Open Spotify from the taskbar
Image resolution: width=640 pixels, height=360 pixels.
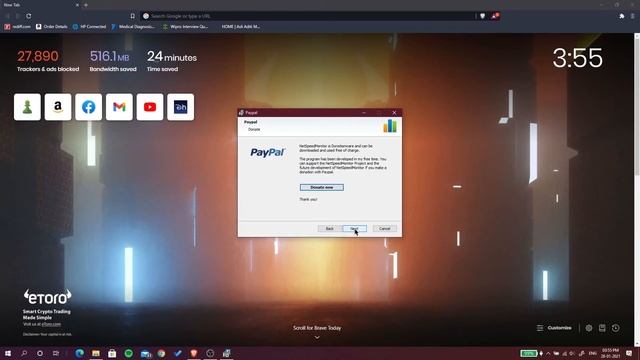point(129,353)
